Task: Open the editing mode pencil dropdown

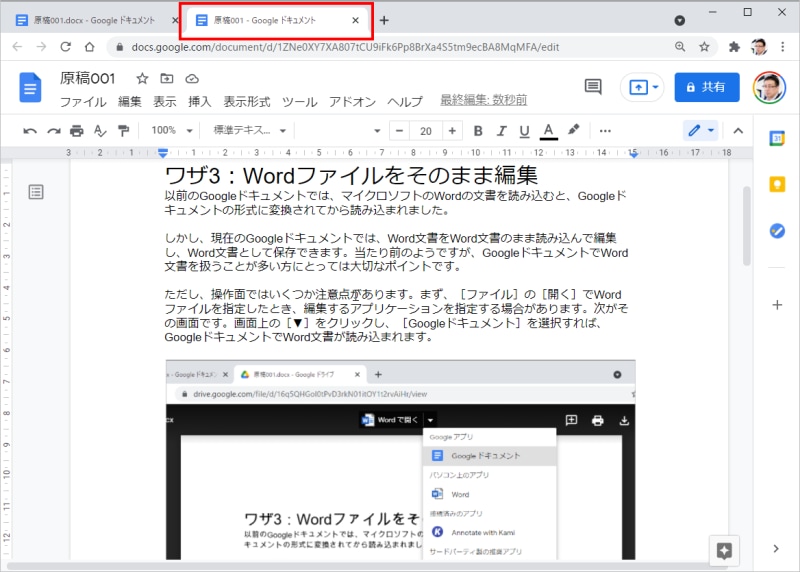Action: point(701,131)
